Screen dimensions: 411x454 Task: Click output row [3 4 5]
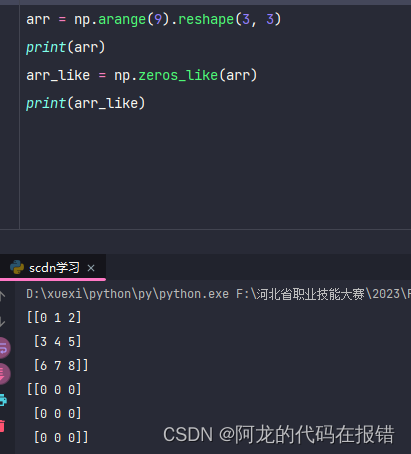click(x=57, y=341)
